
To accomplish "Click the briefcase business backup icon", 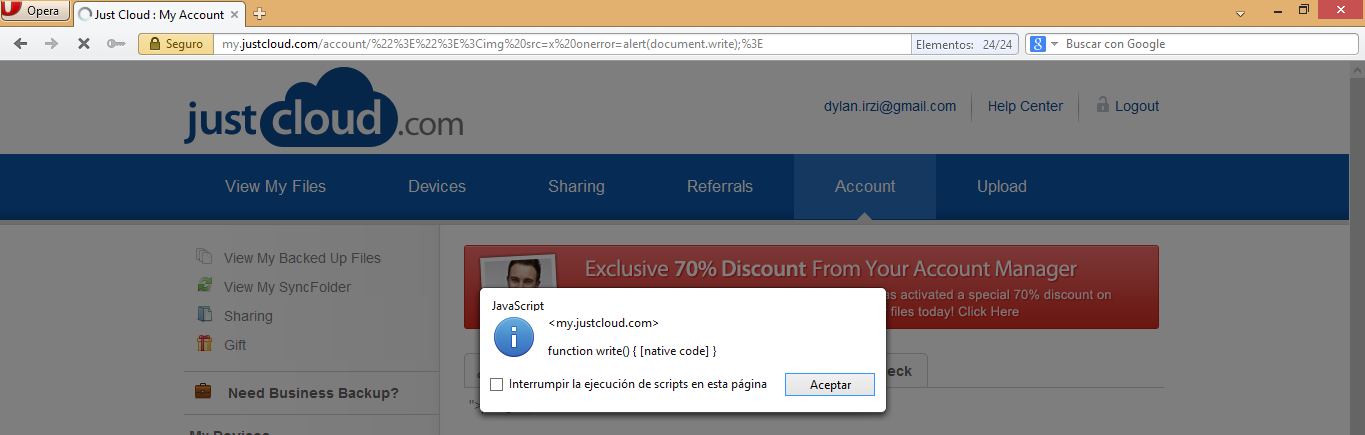I will pos(203,391).
